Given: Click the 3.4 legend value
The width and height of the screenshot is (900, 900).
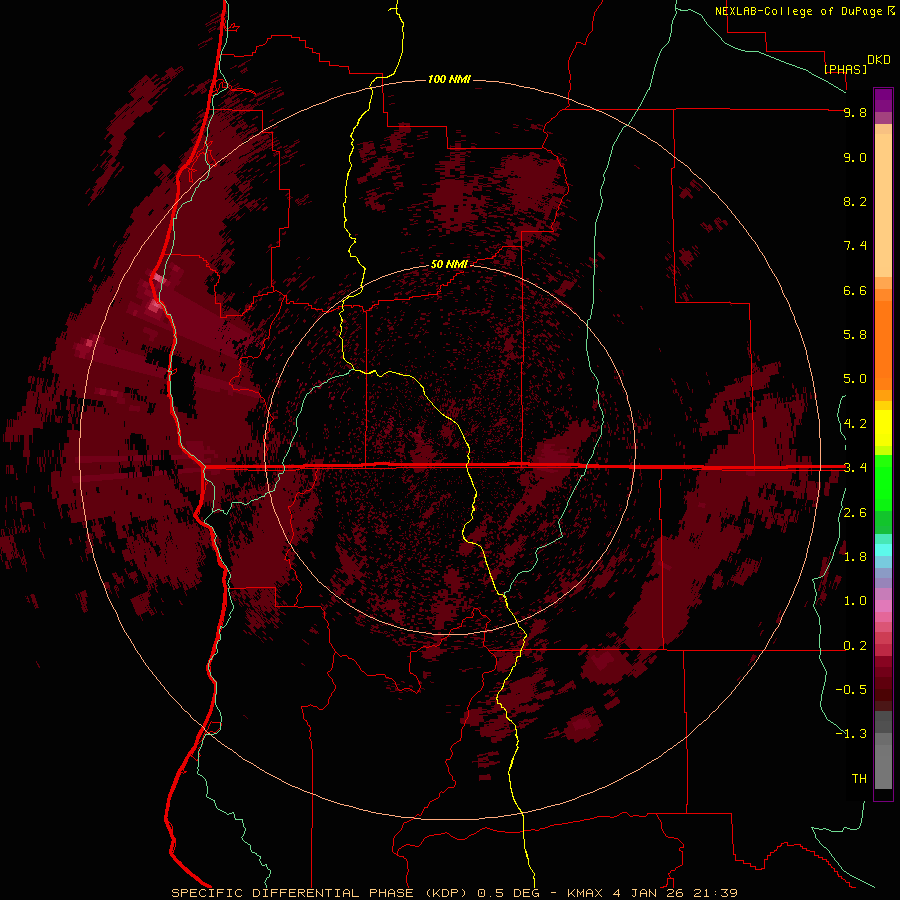Looking at the screenshot, I should 855,468.
